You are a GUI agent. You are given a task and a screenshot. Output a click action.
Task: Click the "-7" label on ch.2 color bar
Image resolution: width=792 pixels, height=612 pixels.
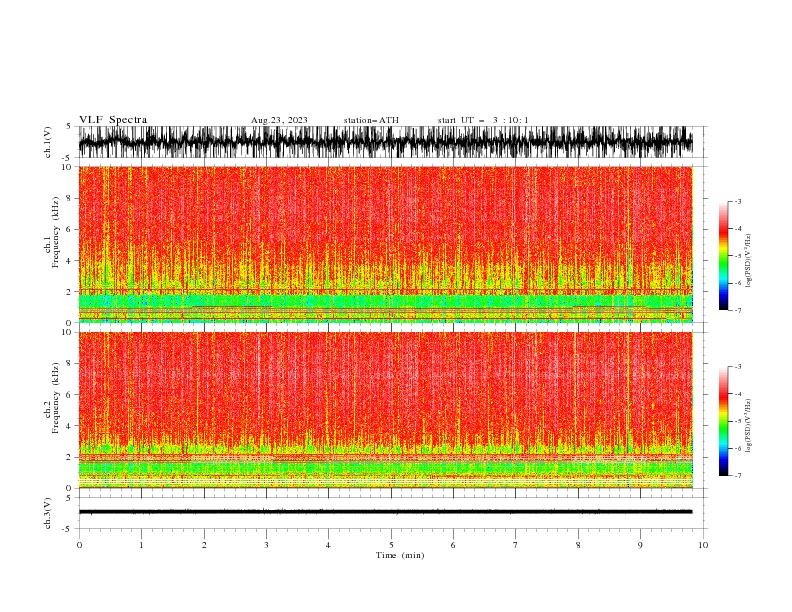point(737,475)
